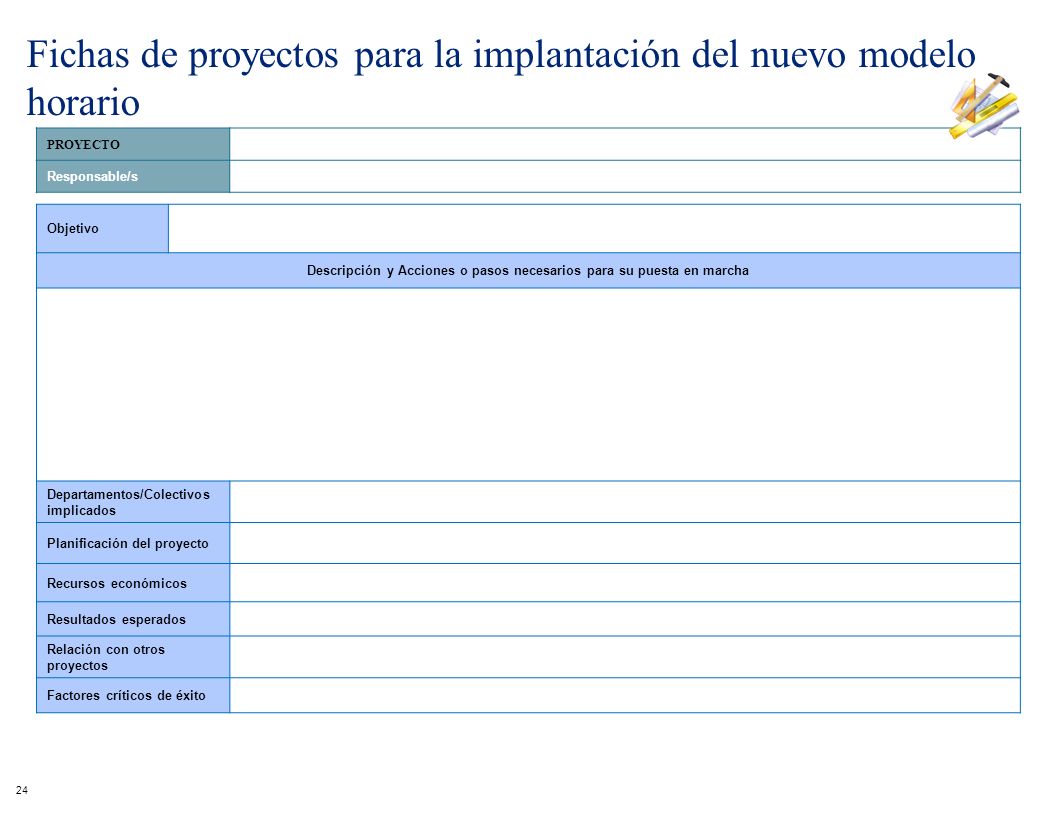The height and width of the screenshot is (816, 1056).
Task: Click the large blank description area
Action: [529, 384]
